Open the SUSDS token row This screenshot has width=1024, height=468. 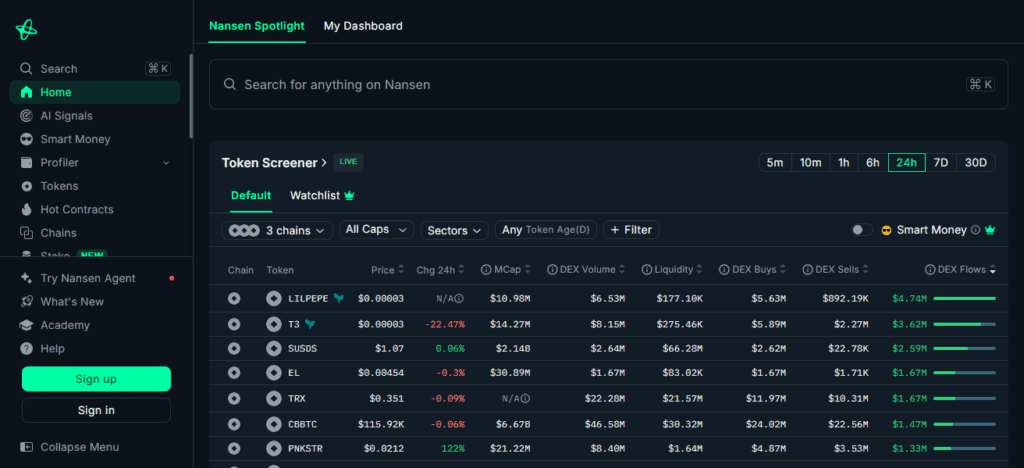[608, 349]
